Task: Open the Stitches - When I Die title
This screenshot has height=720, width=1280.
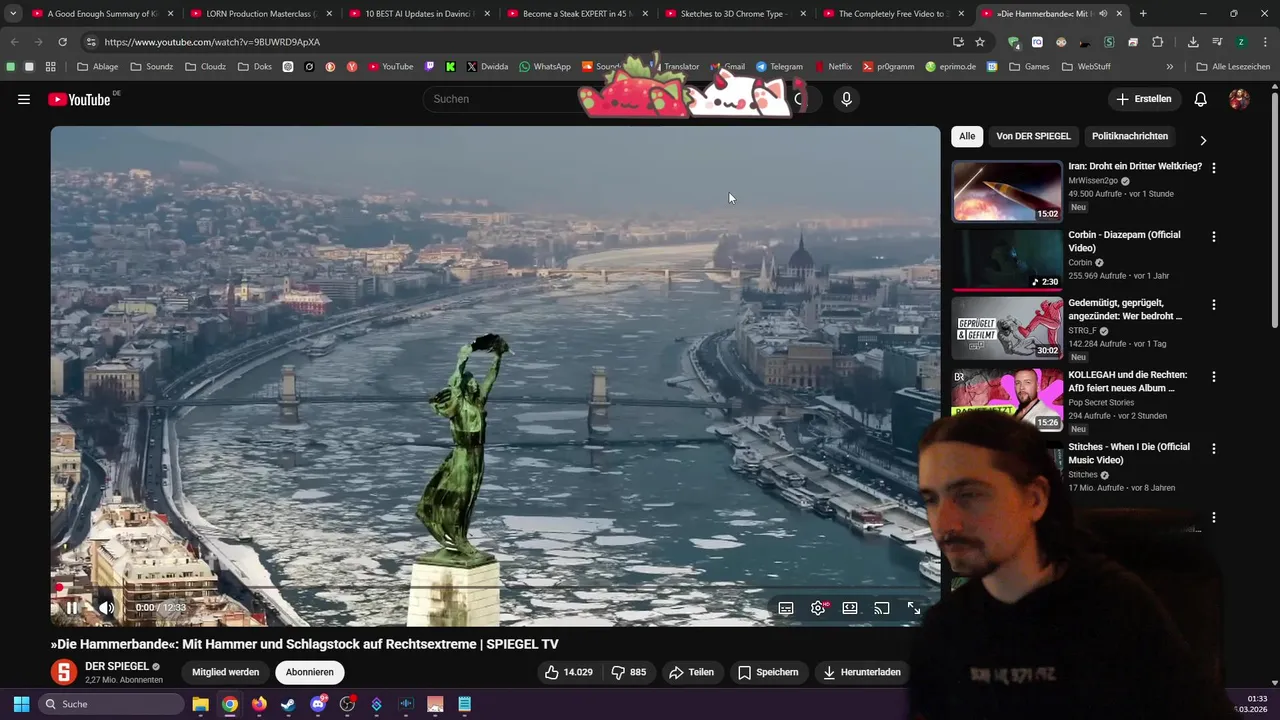Action: coord(1129,453)
